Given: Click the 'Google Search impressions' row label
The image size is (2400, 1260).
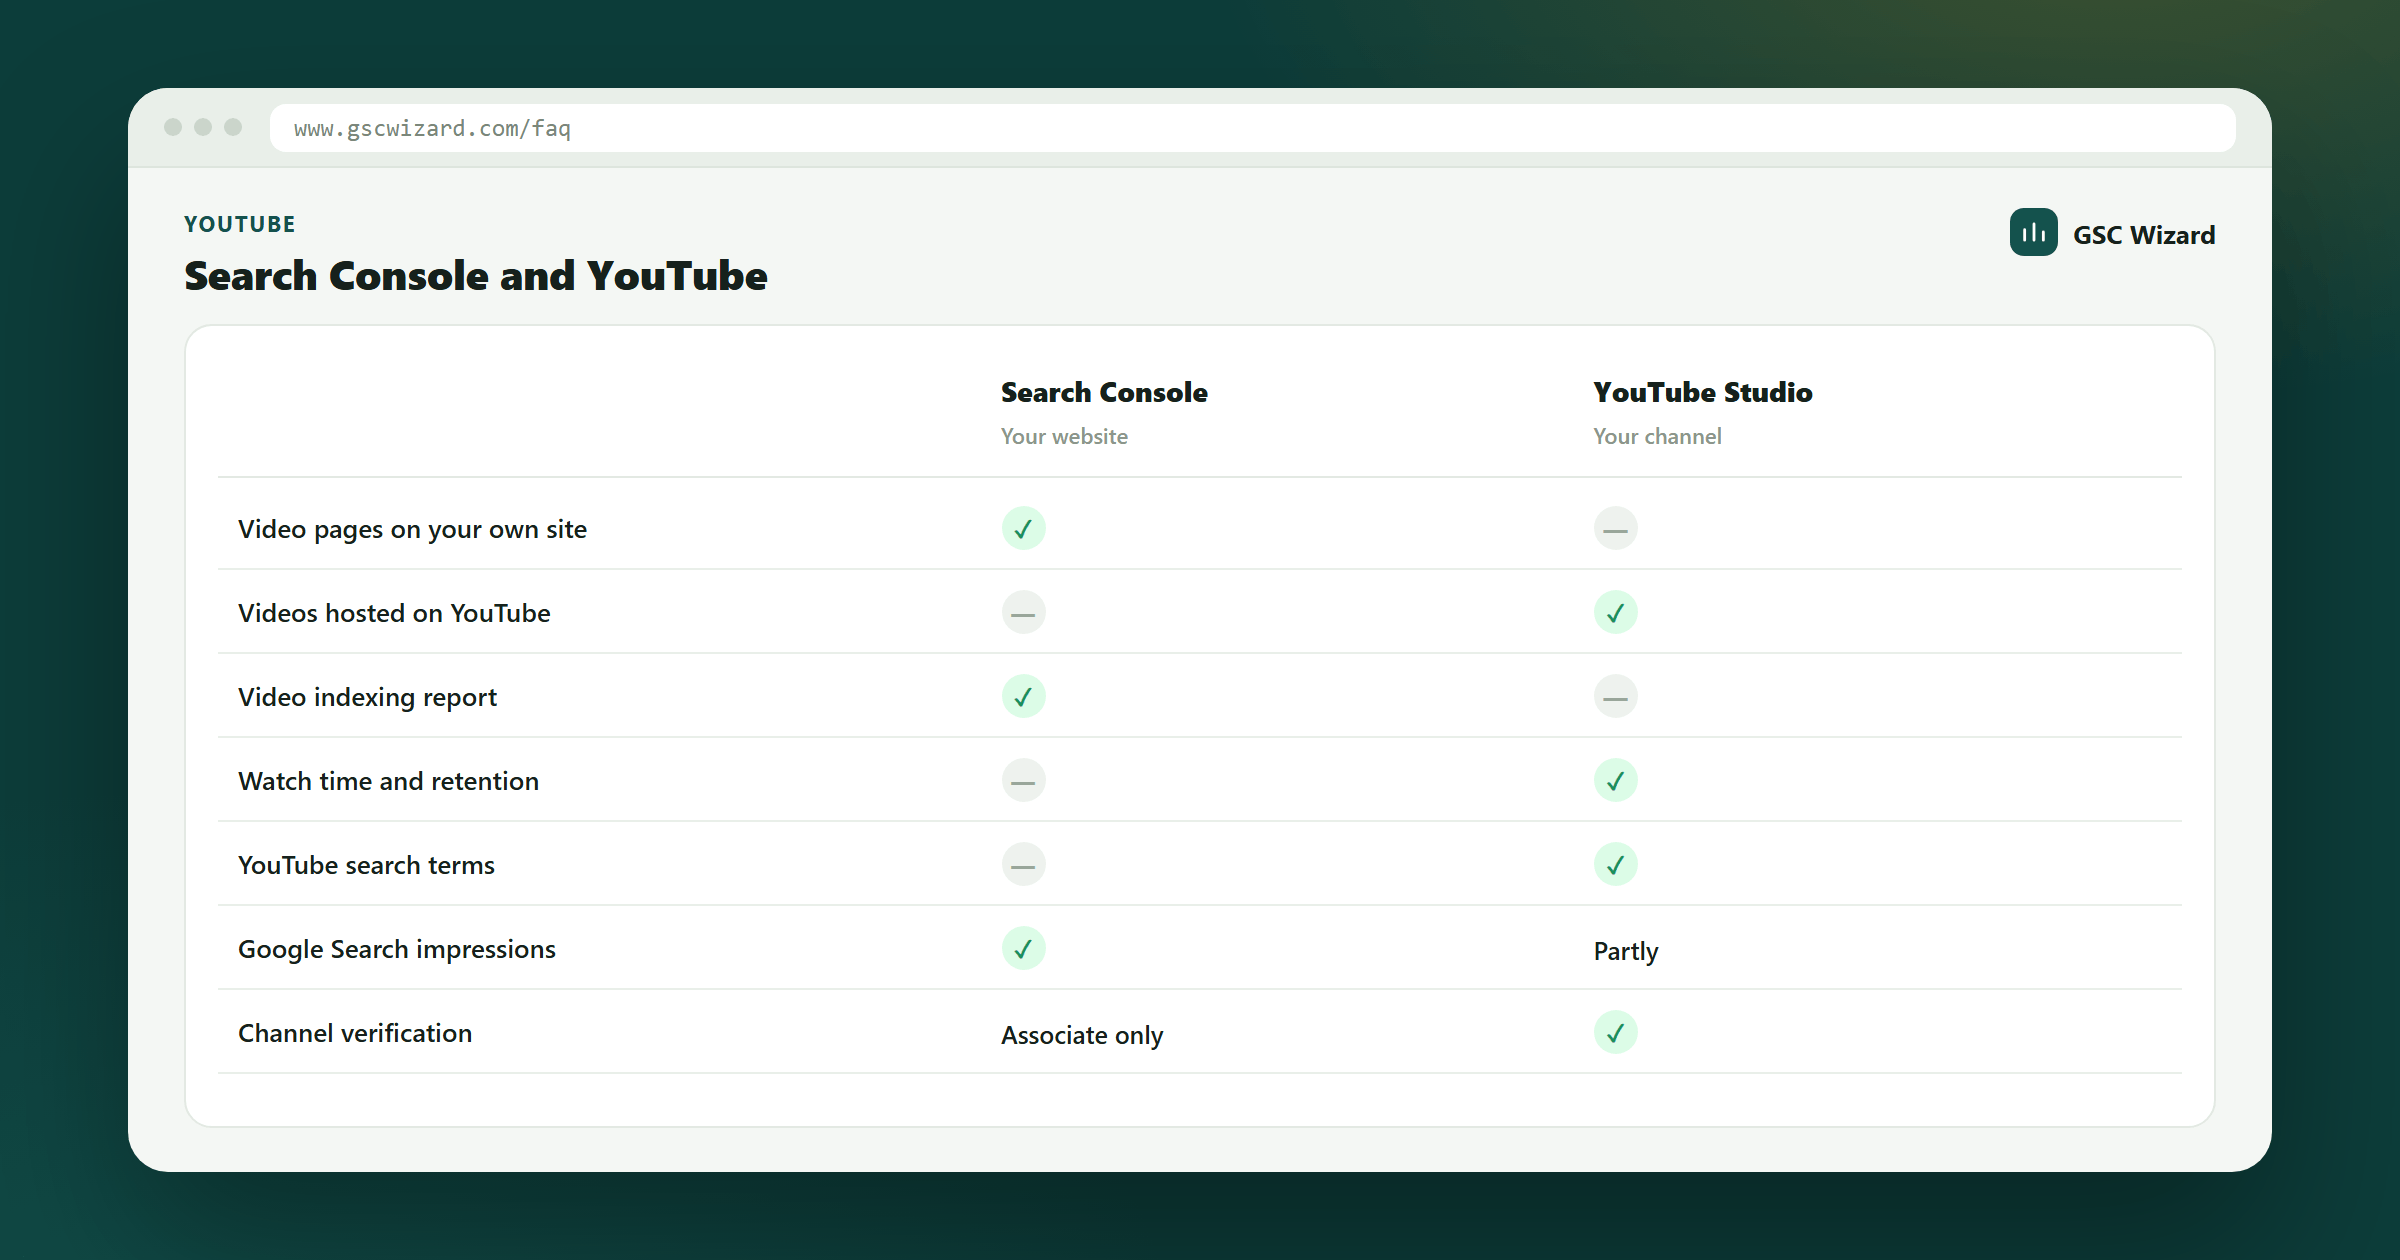Looking at the screenshot, I should 396,949.
